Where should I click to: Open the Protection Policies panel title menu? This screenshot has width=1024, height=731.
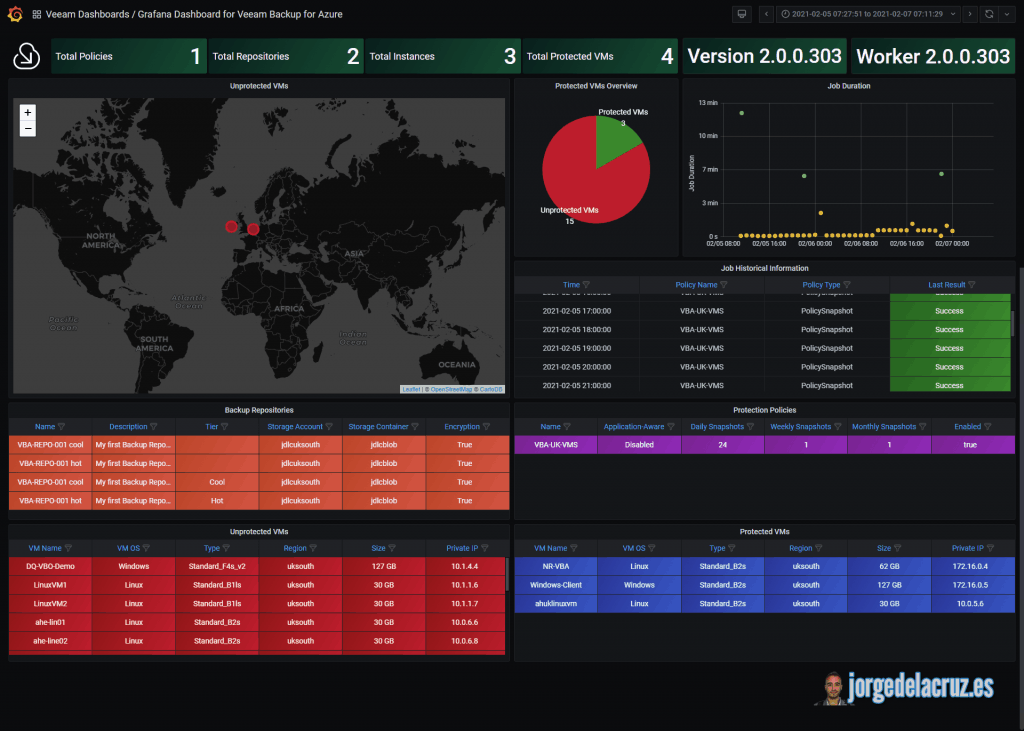point(765,410)
